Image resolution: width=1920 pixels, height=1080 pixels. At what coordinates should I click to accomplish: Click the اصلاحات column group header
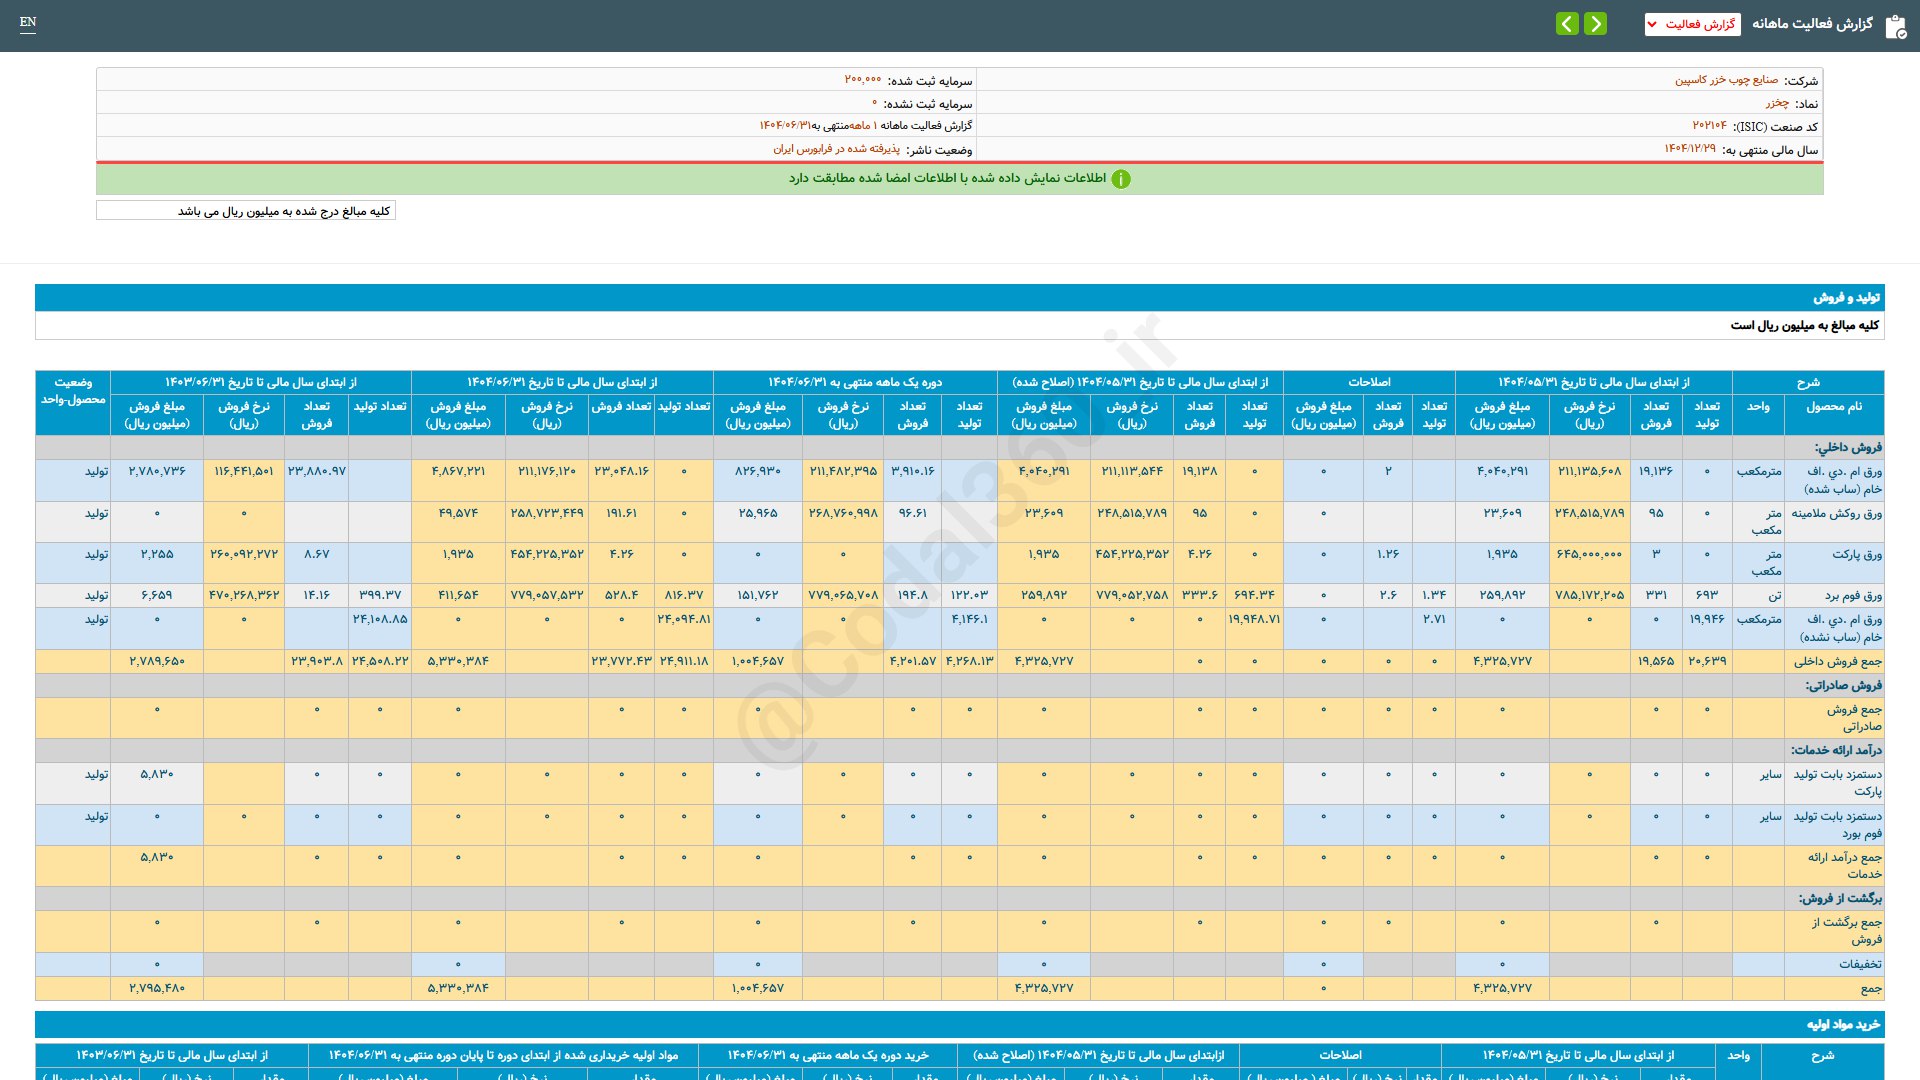click(1368, 382)
